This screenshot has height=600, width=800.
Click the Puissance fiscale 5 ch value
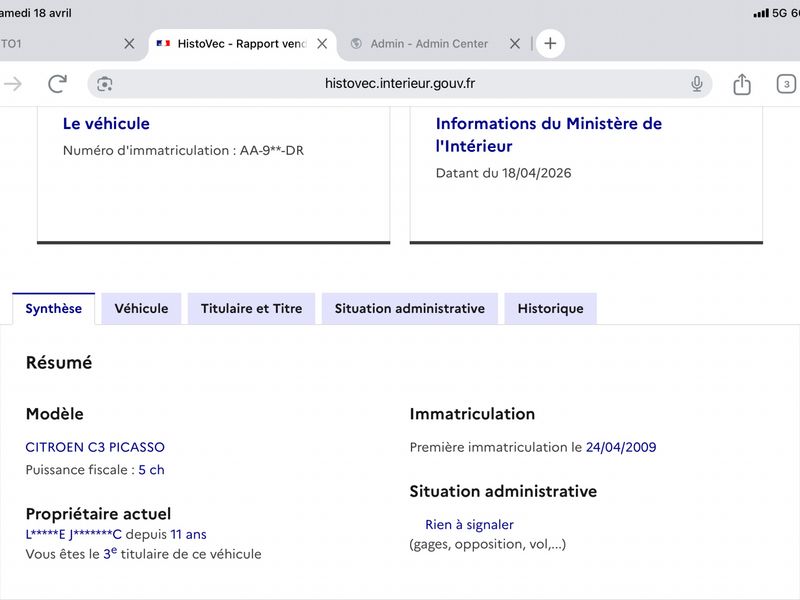click(x=152, y=469)
